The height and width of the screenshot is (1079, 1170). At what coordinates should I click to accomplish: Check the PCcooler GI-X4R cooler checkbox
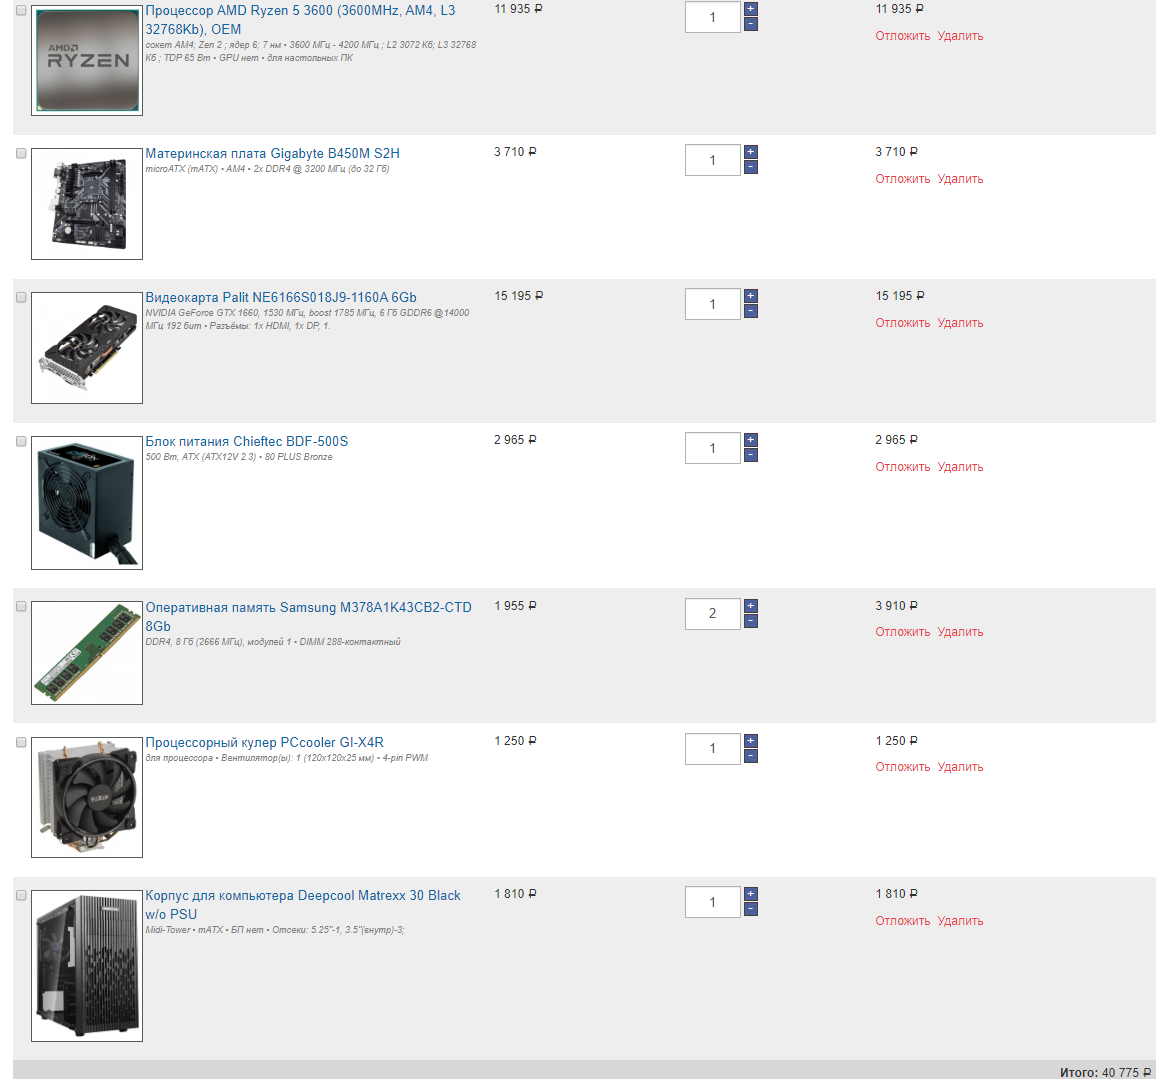pyautogui.click(x=21, y=742)
